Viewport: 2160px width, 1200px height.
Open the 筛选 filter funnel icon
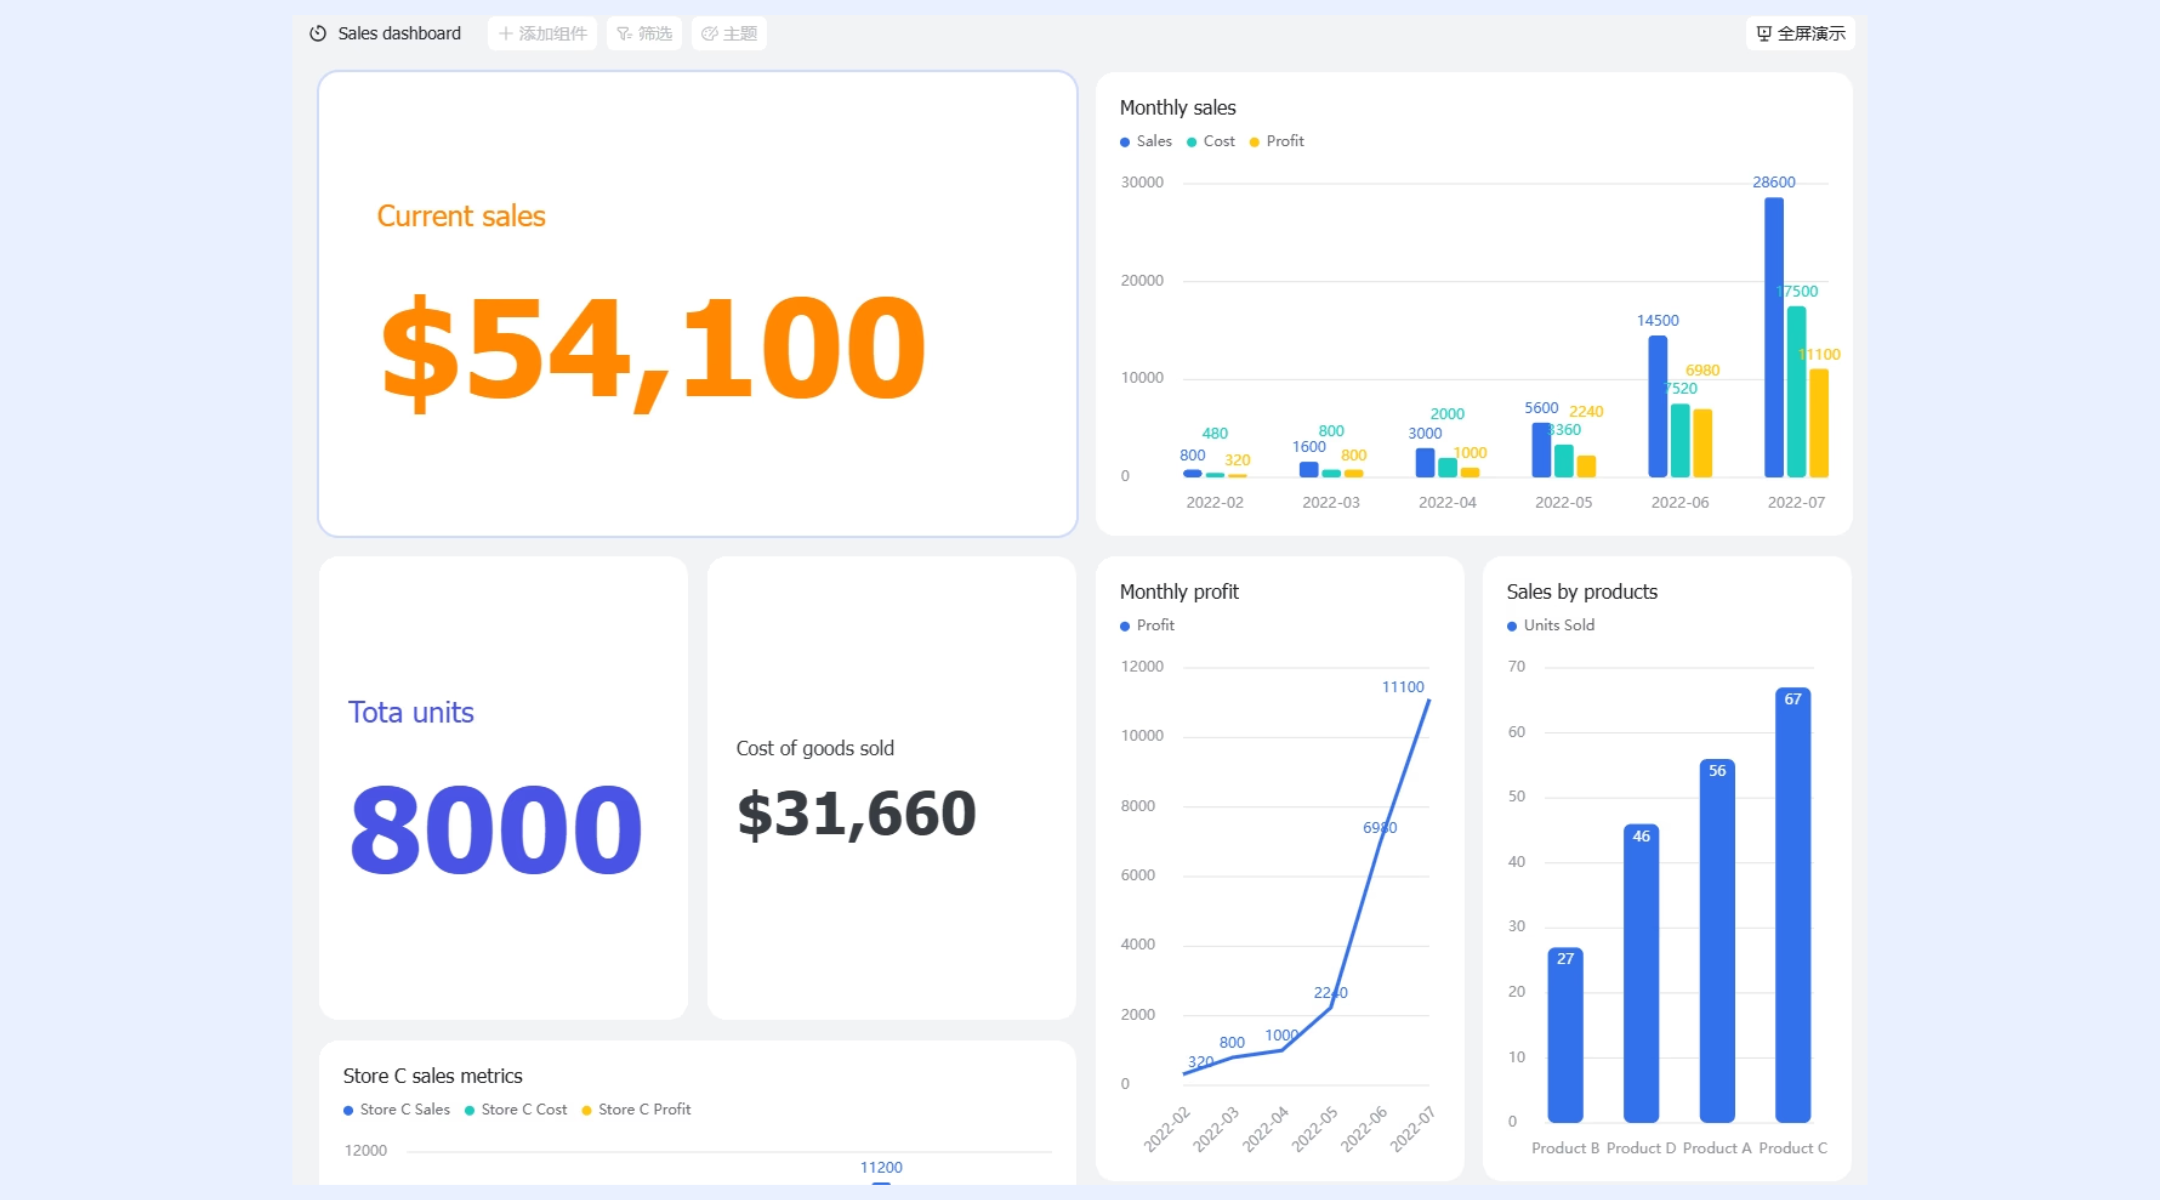(x=624, y=33)
